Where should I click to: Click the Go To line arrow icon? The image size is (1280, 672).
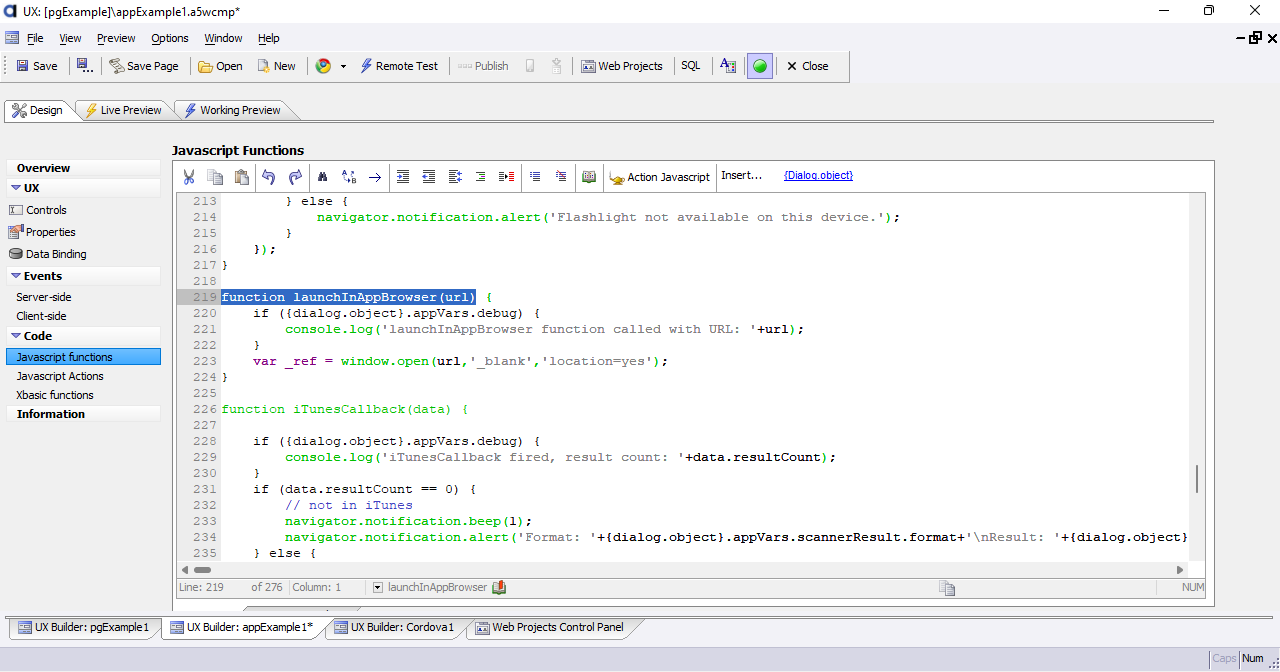click(x=375, y=177)
